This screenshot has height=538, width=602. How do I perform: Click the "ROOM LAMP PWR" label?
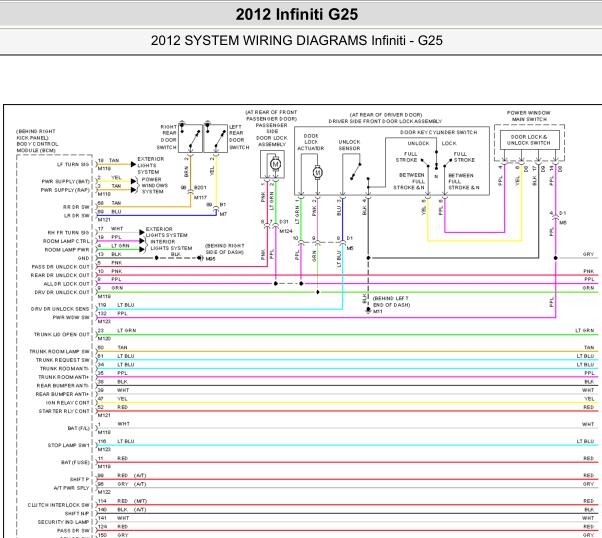(x=67, y=250)
